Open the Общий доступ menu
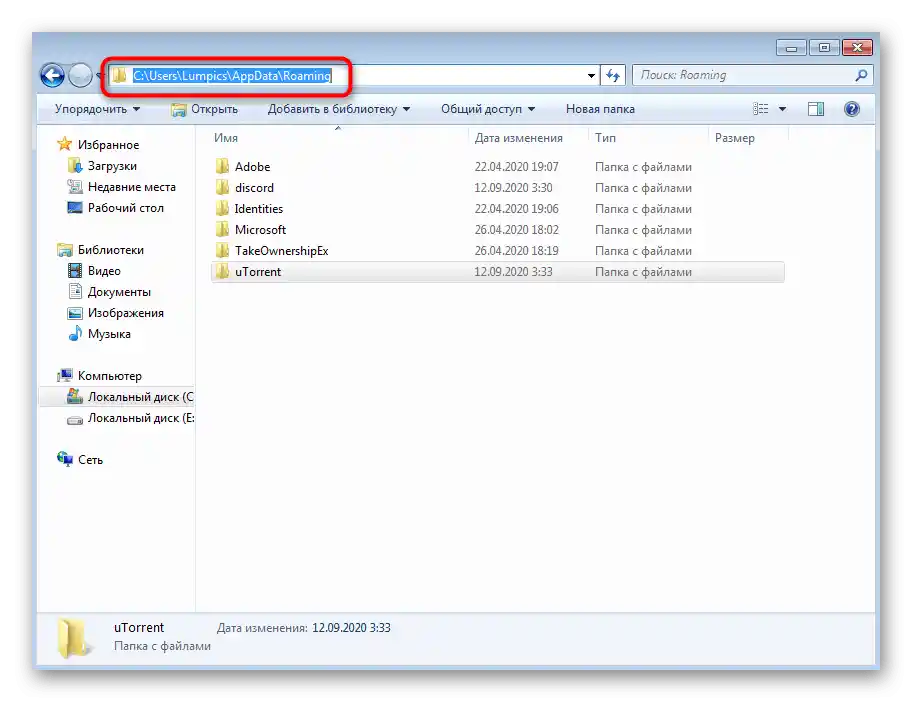The image size is (912, 702). [x=487, y=109]
